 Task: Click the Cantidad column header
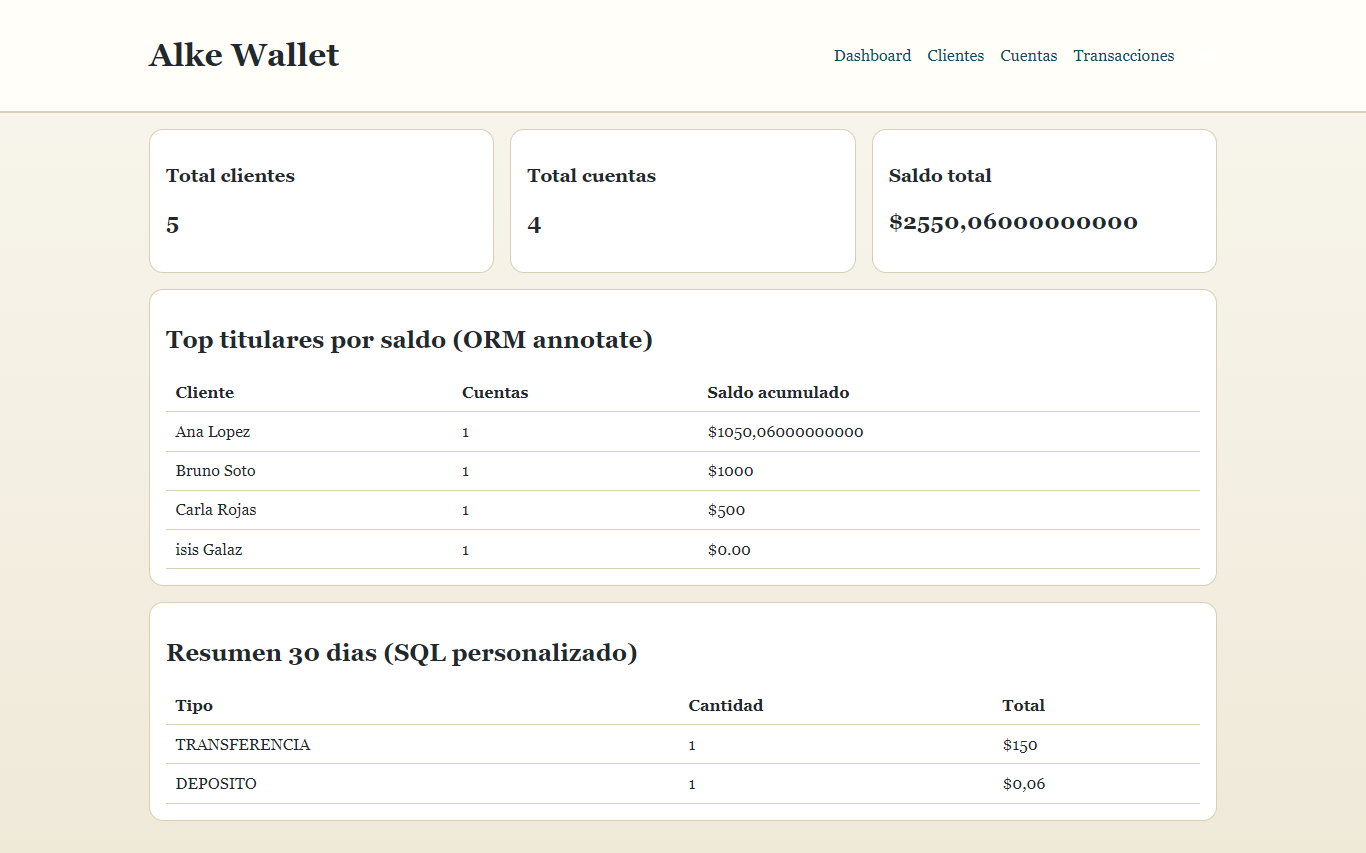pyautogui.click(x=725, y=705)
